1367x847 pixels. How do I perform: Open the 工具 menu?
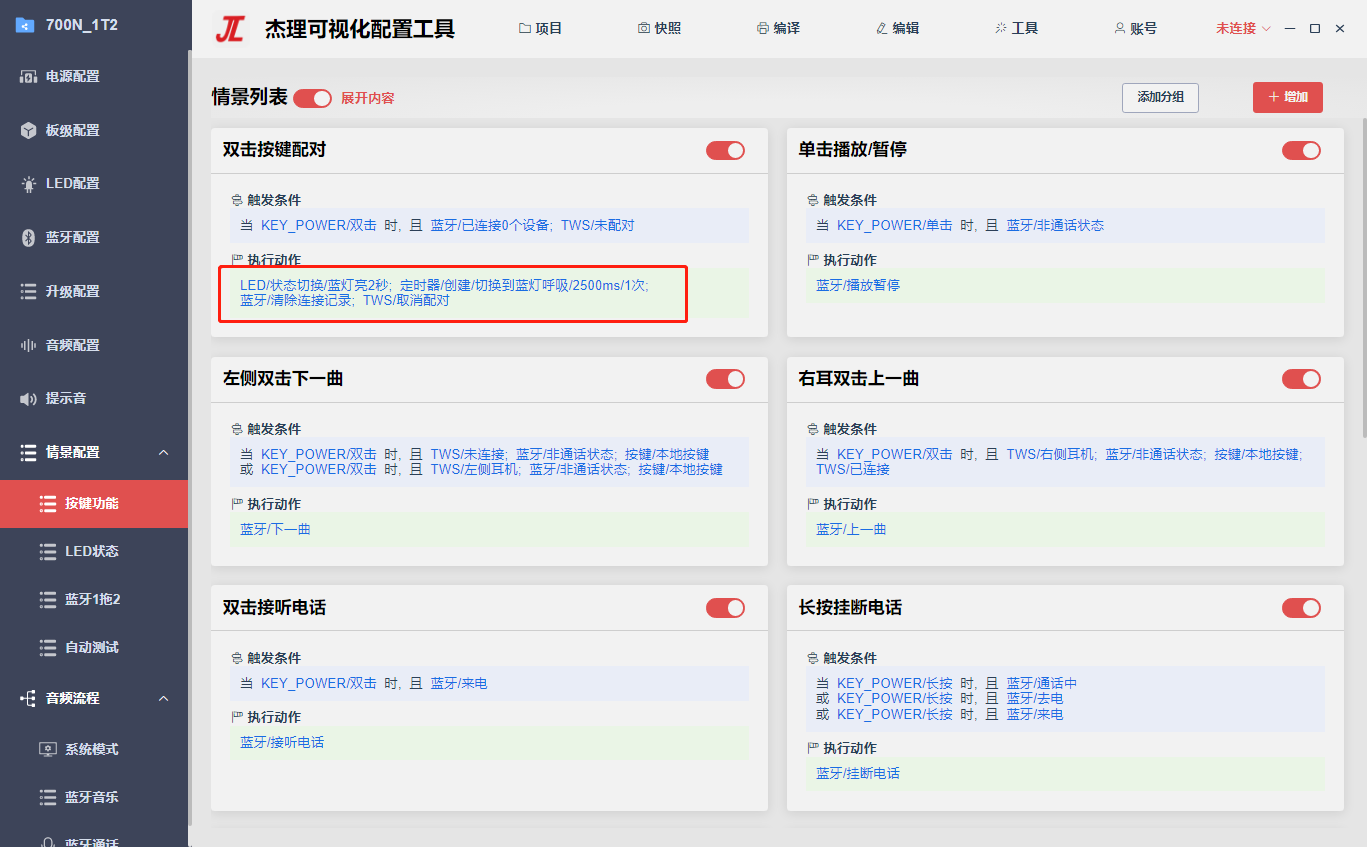tap(1016, 28)
